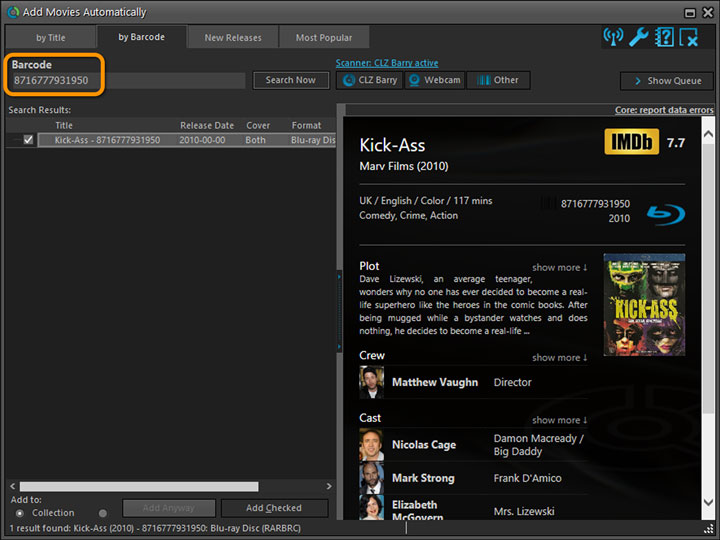This screenshot has width=720, height=540.
Task: Click the close-window X icon in toolbar
Action: click(688, 37)
